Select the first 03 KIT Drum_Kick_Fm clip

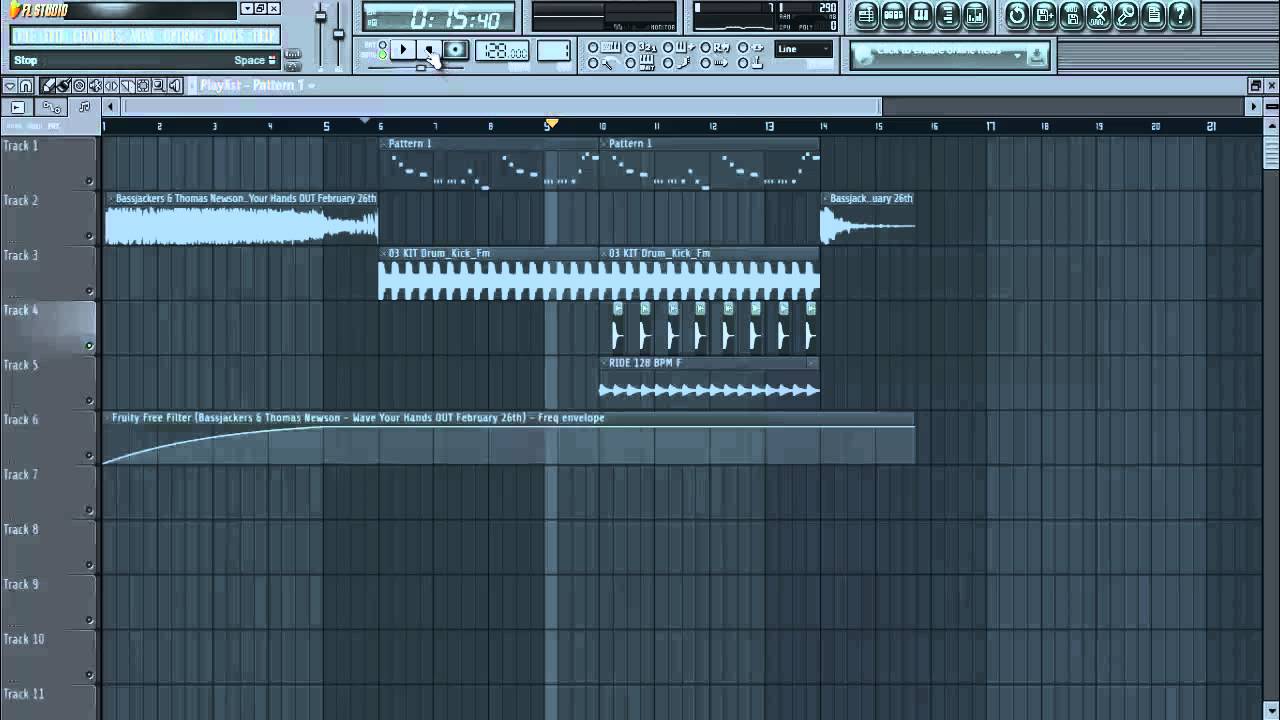(x=488, y=274)
